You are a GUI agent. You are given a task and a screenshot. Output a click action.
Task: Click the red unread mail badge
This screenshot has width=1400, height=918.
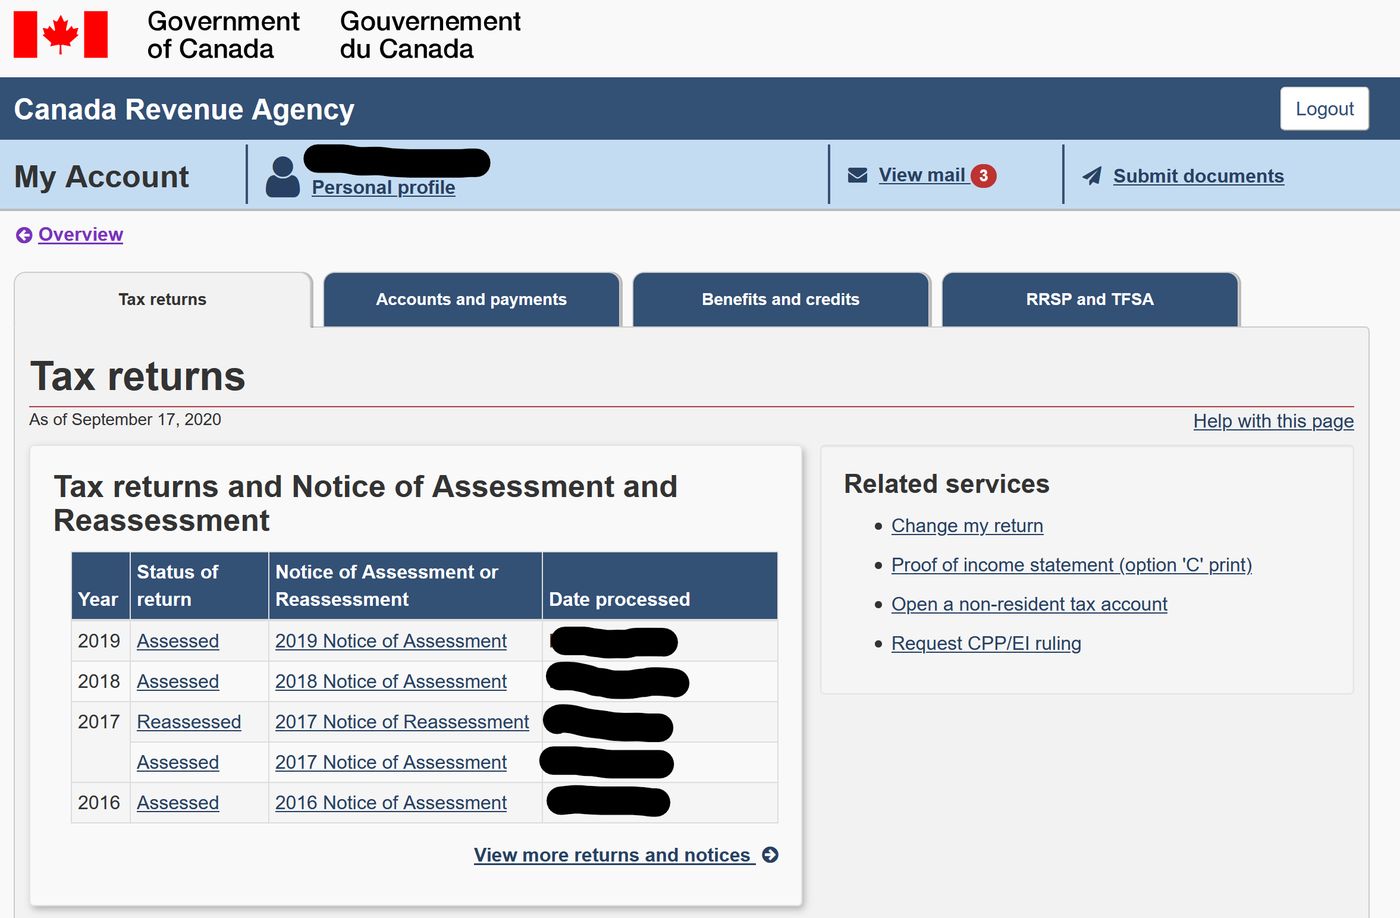tap(983, 176)
